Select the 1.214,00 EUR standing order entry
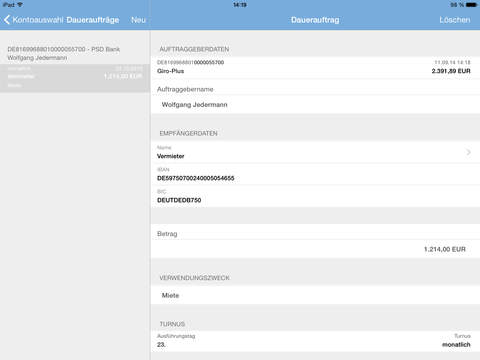Screen dimensions: 480x360 click(x=75, y=78)
